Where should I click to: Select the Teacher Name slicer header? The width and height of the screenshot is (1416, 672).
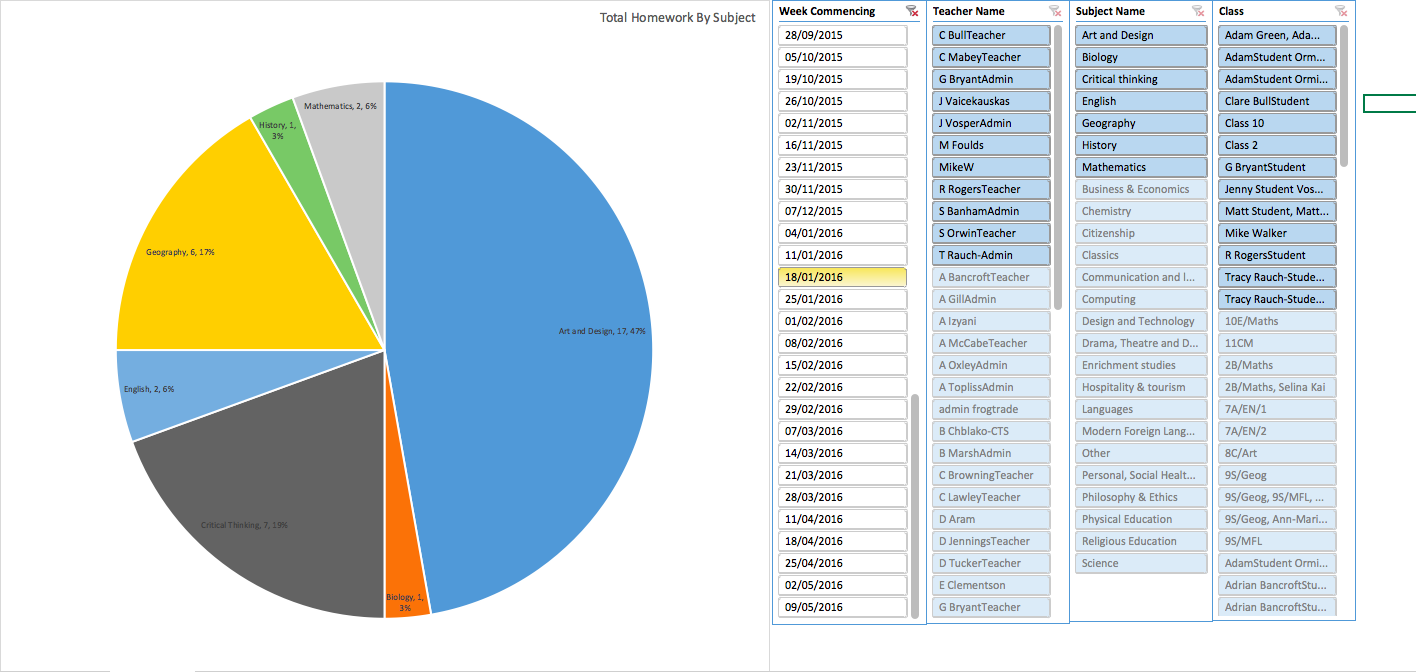pos(969,11)
